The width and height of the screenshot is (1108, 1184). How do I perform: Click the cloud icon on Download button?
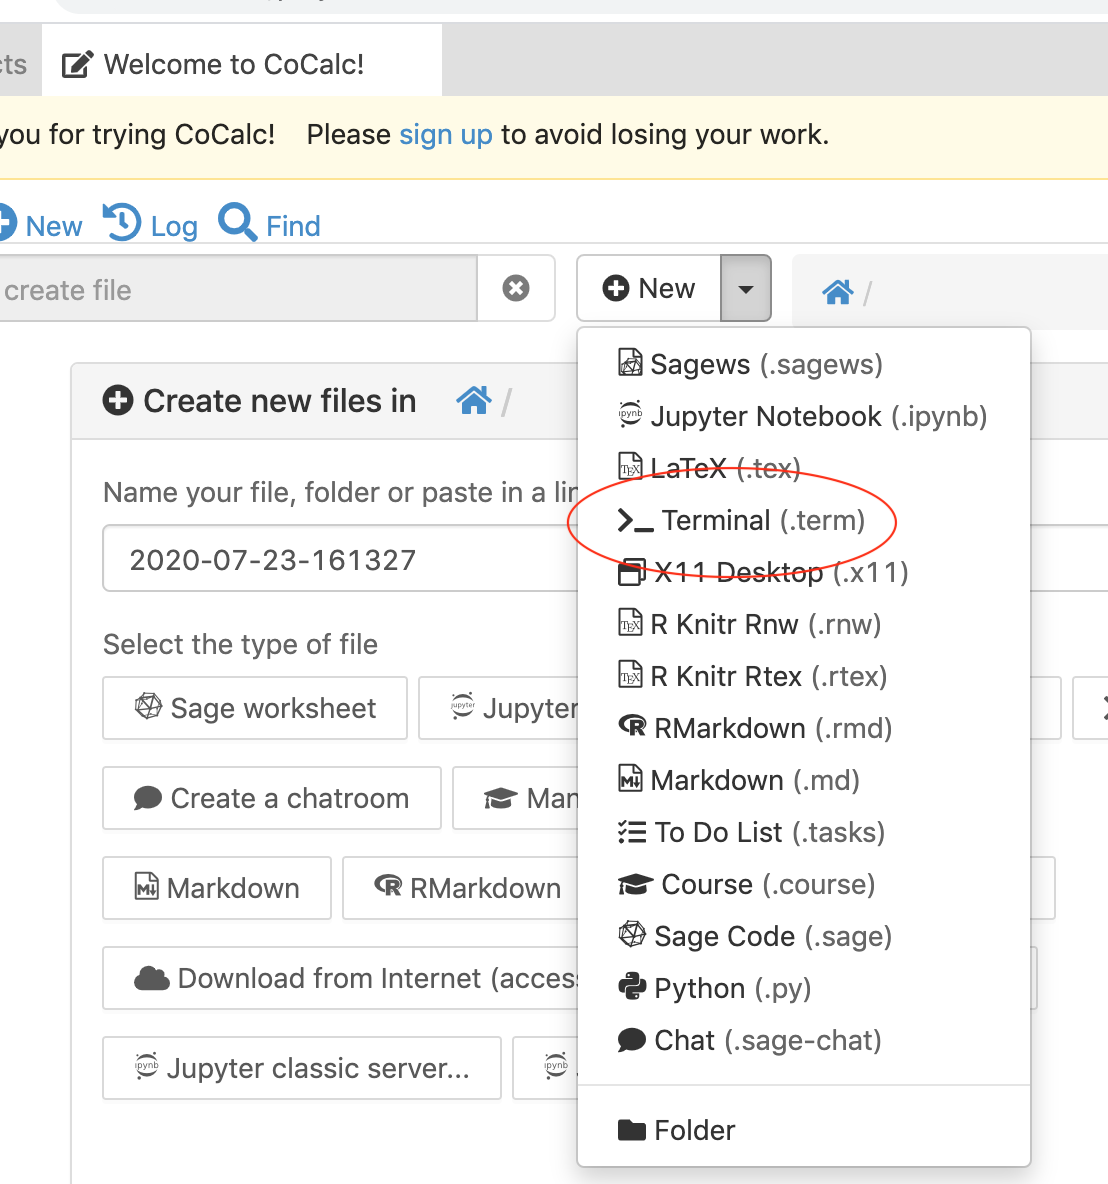pos(152,978)
